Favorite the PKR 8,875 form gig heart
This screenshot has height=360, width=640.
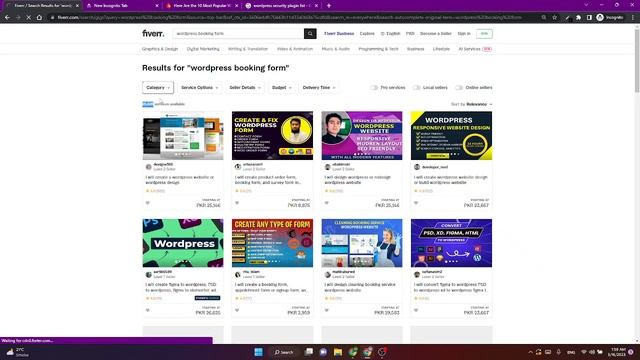[x=237, y=203]
